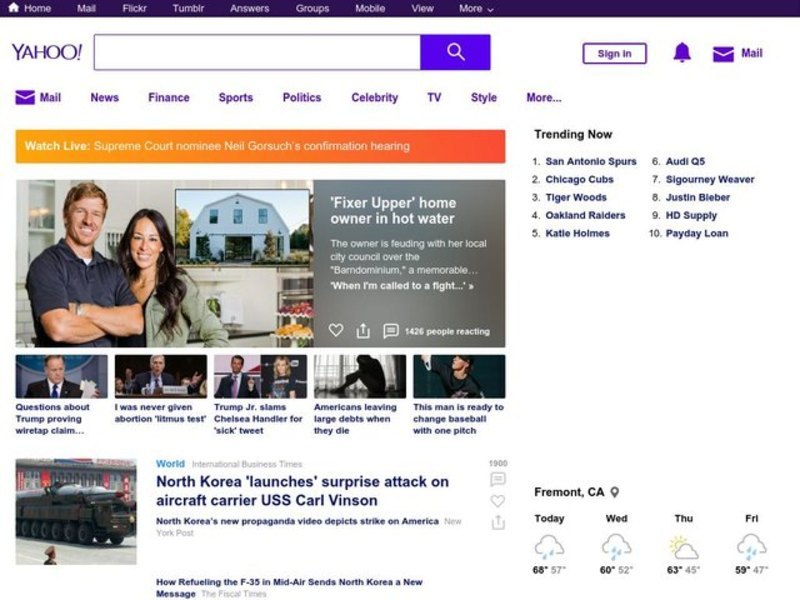Click the Sign in button

click(614, 54)
